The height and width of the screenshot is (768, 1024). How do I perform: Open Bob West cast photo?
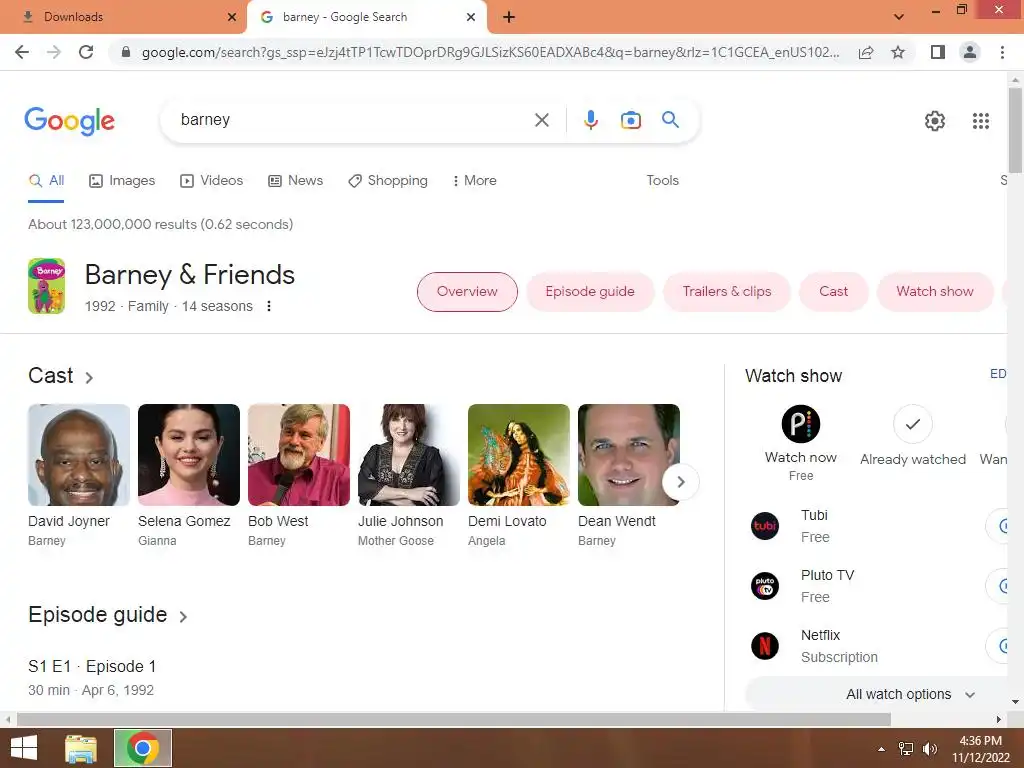pyautogui.click(x=298, y=455)
